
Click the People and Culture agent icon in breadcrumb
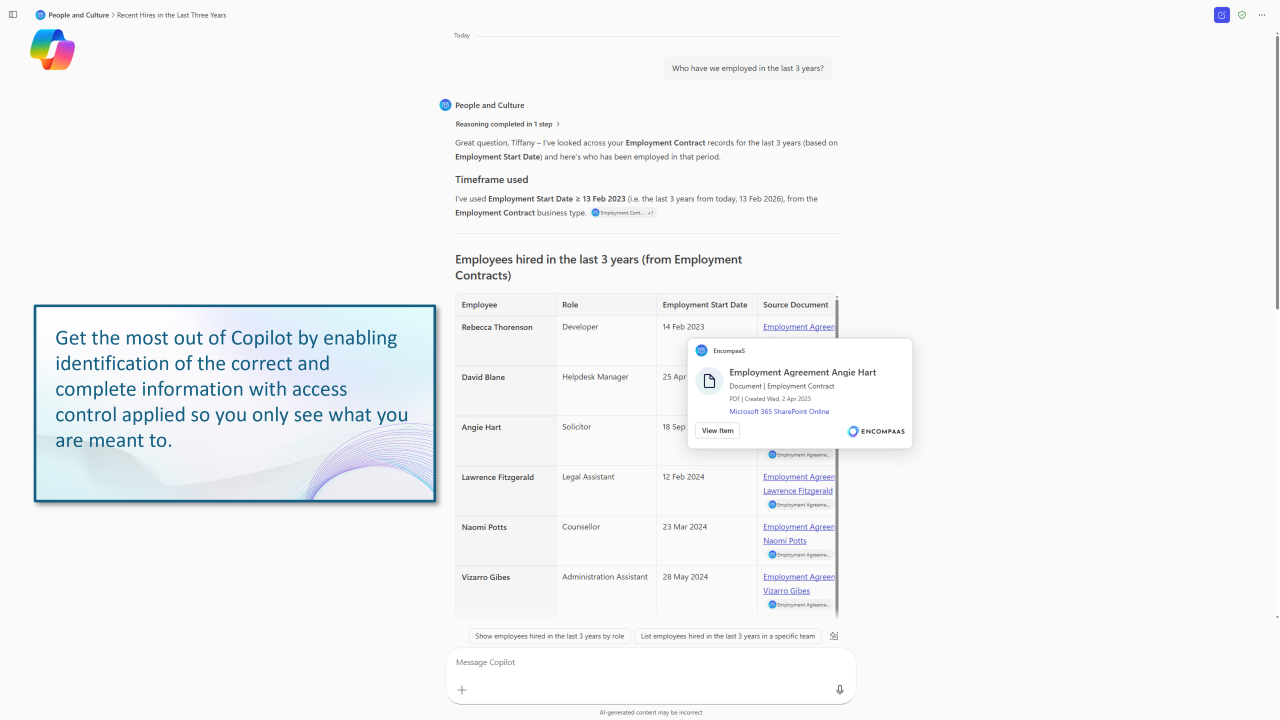pyautogui.click(x=40, y=15)
